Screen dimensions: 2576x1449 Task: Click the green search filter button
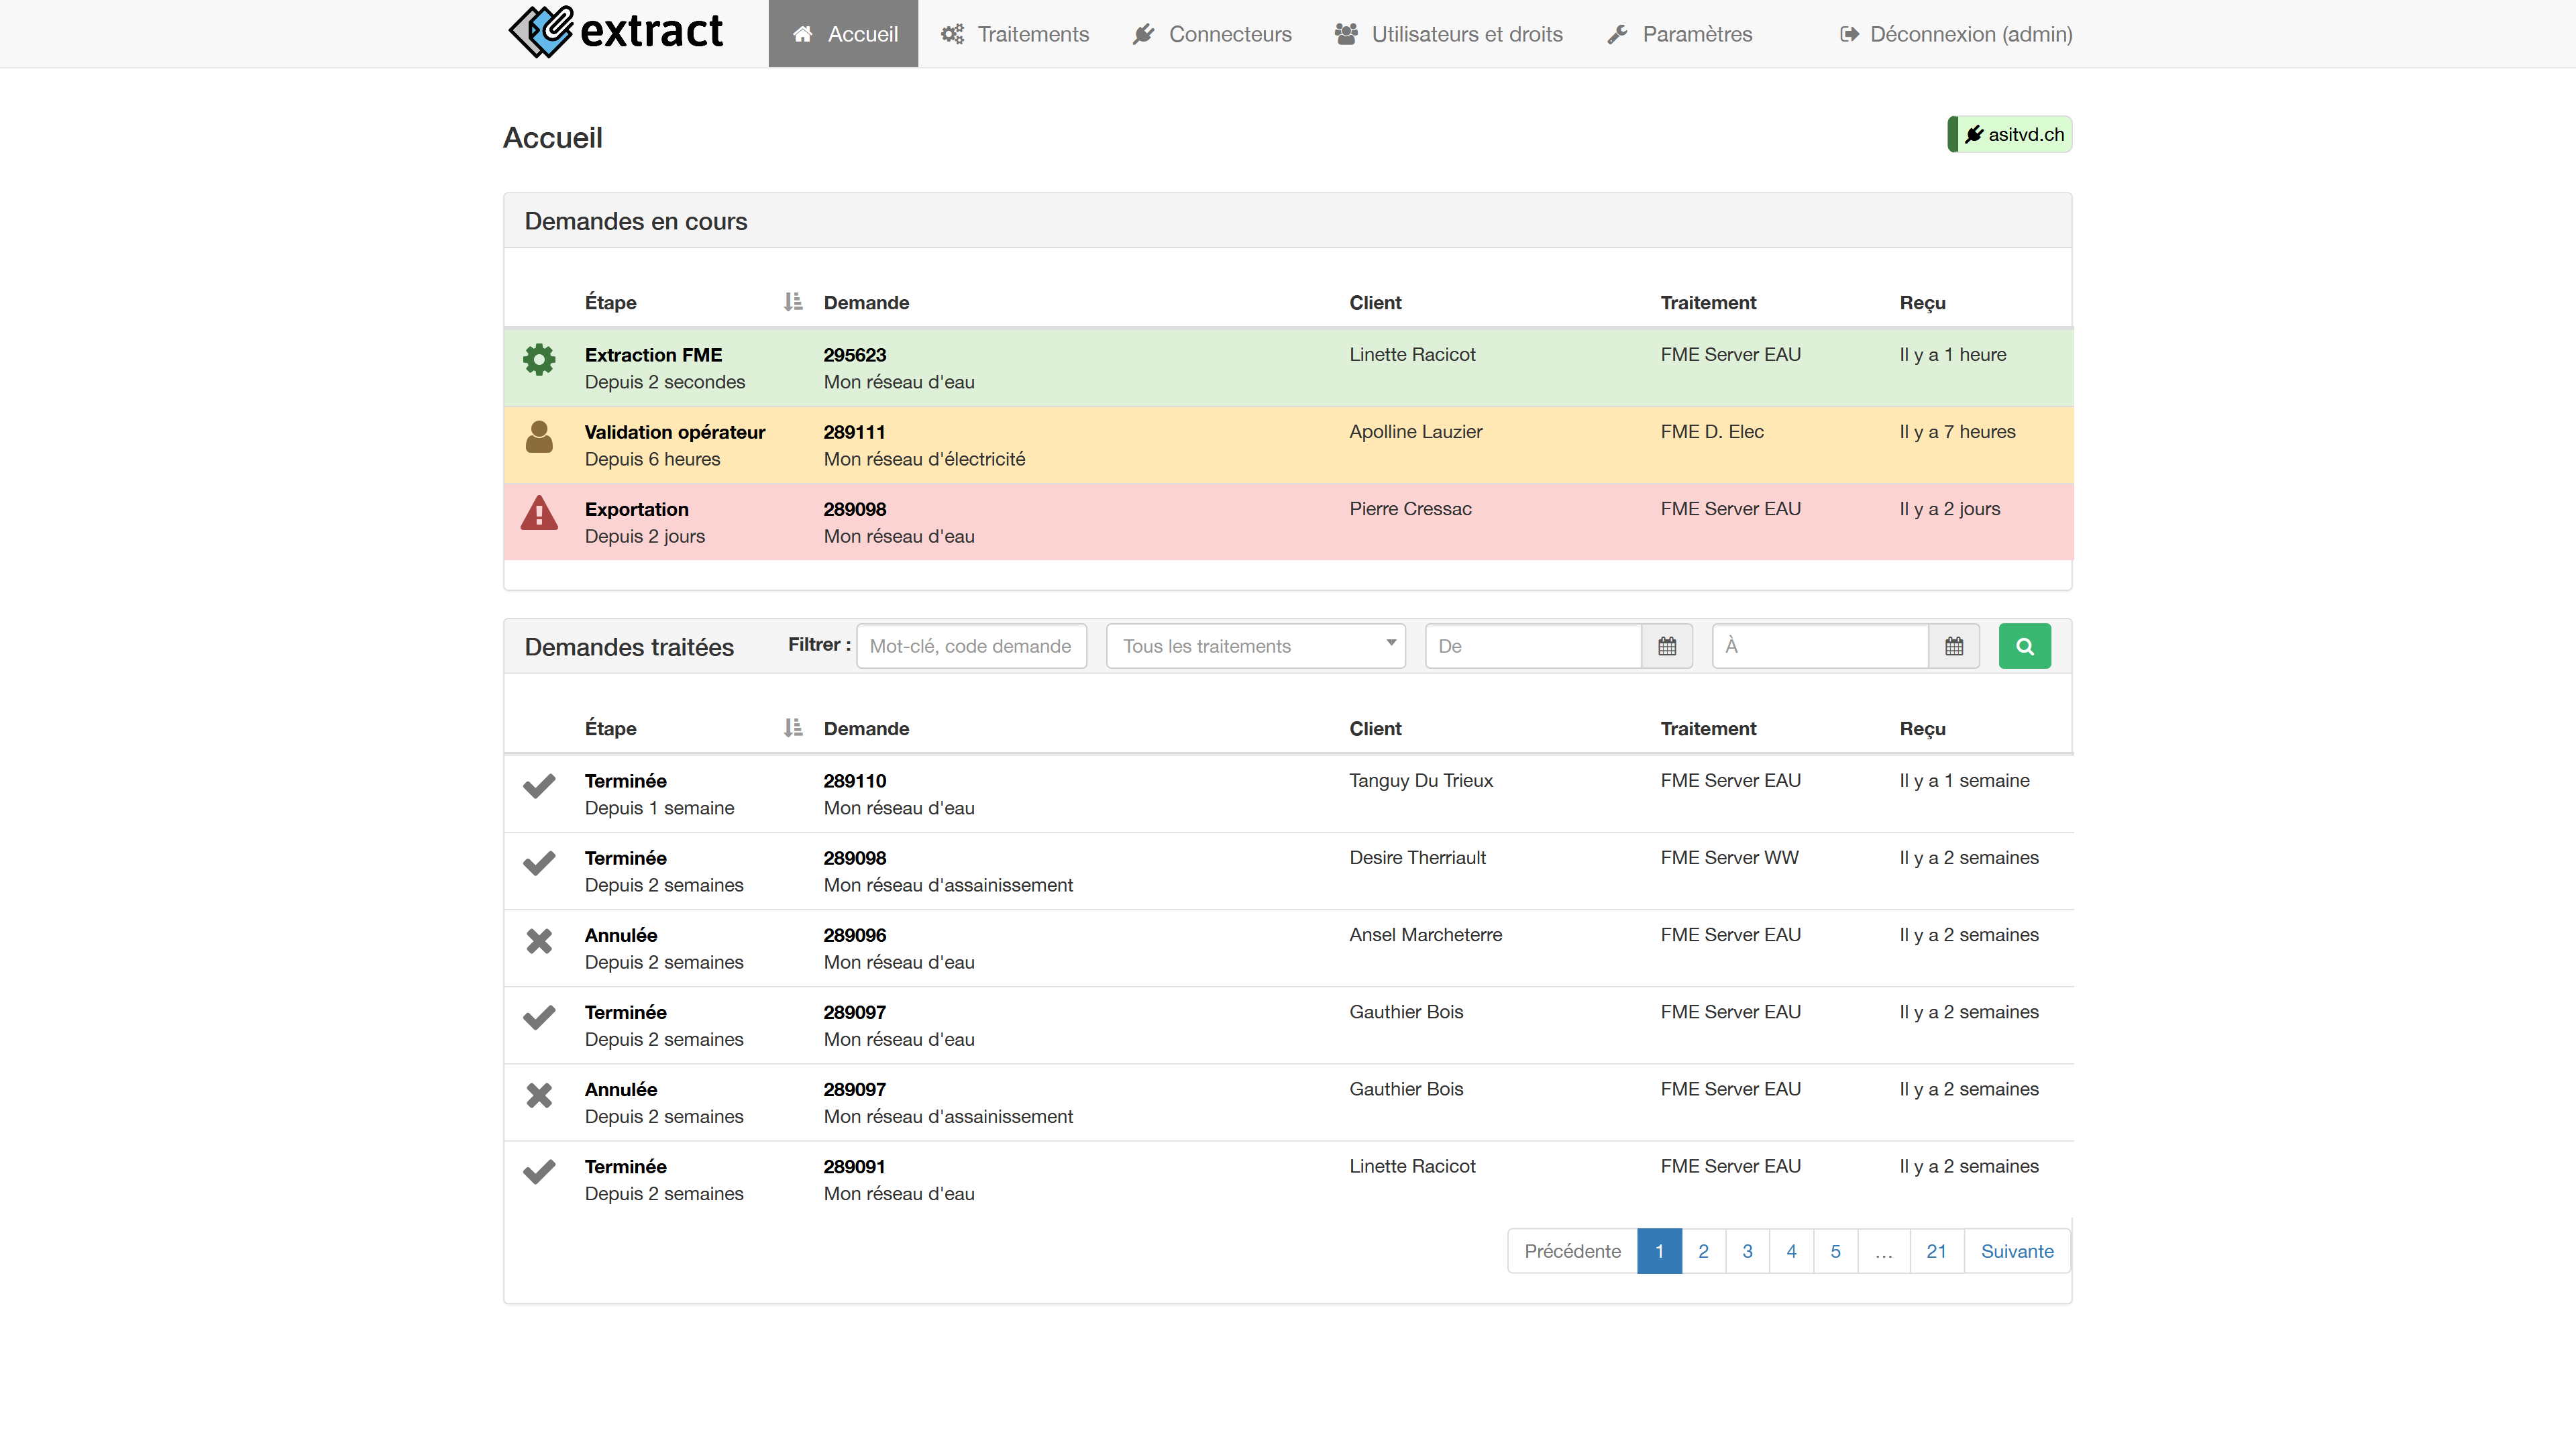click(2024, 646)
